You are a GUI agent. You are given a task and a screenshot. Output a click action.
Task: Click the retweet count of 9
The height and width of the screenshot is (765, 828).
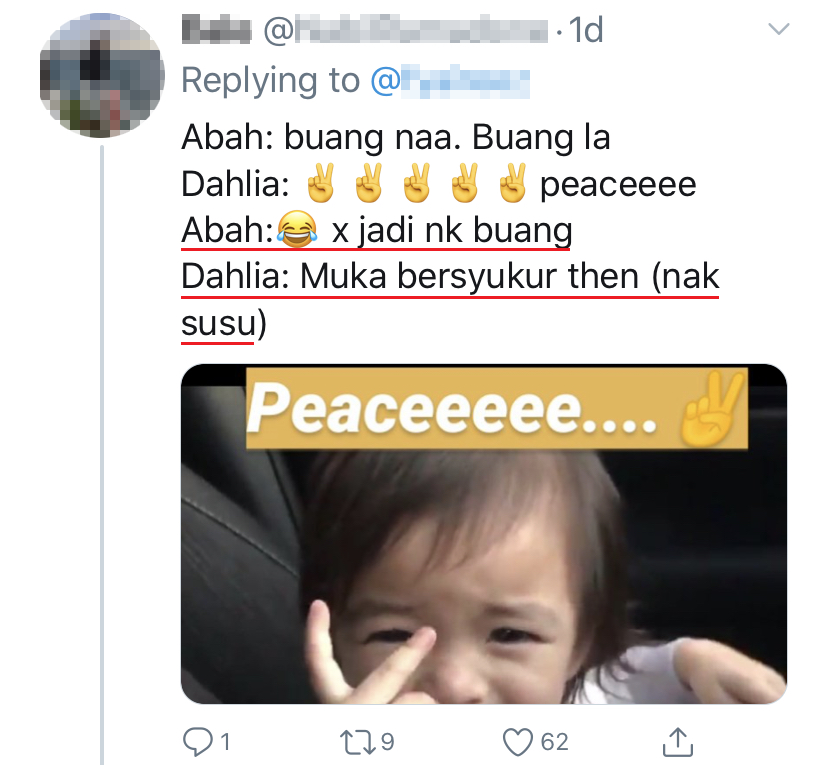[387, 741]
